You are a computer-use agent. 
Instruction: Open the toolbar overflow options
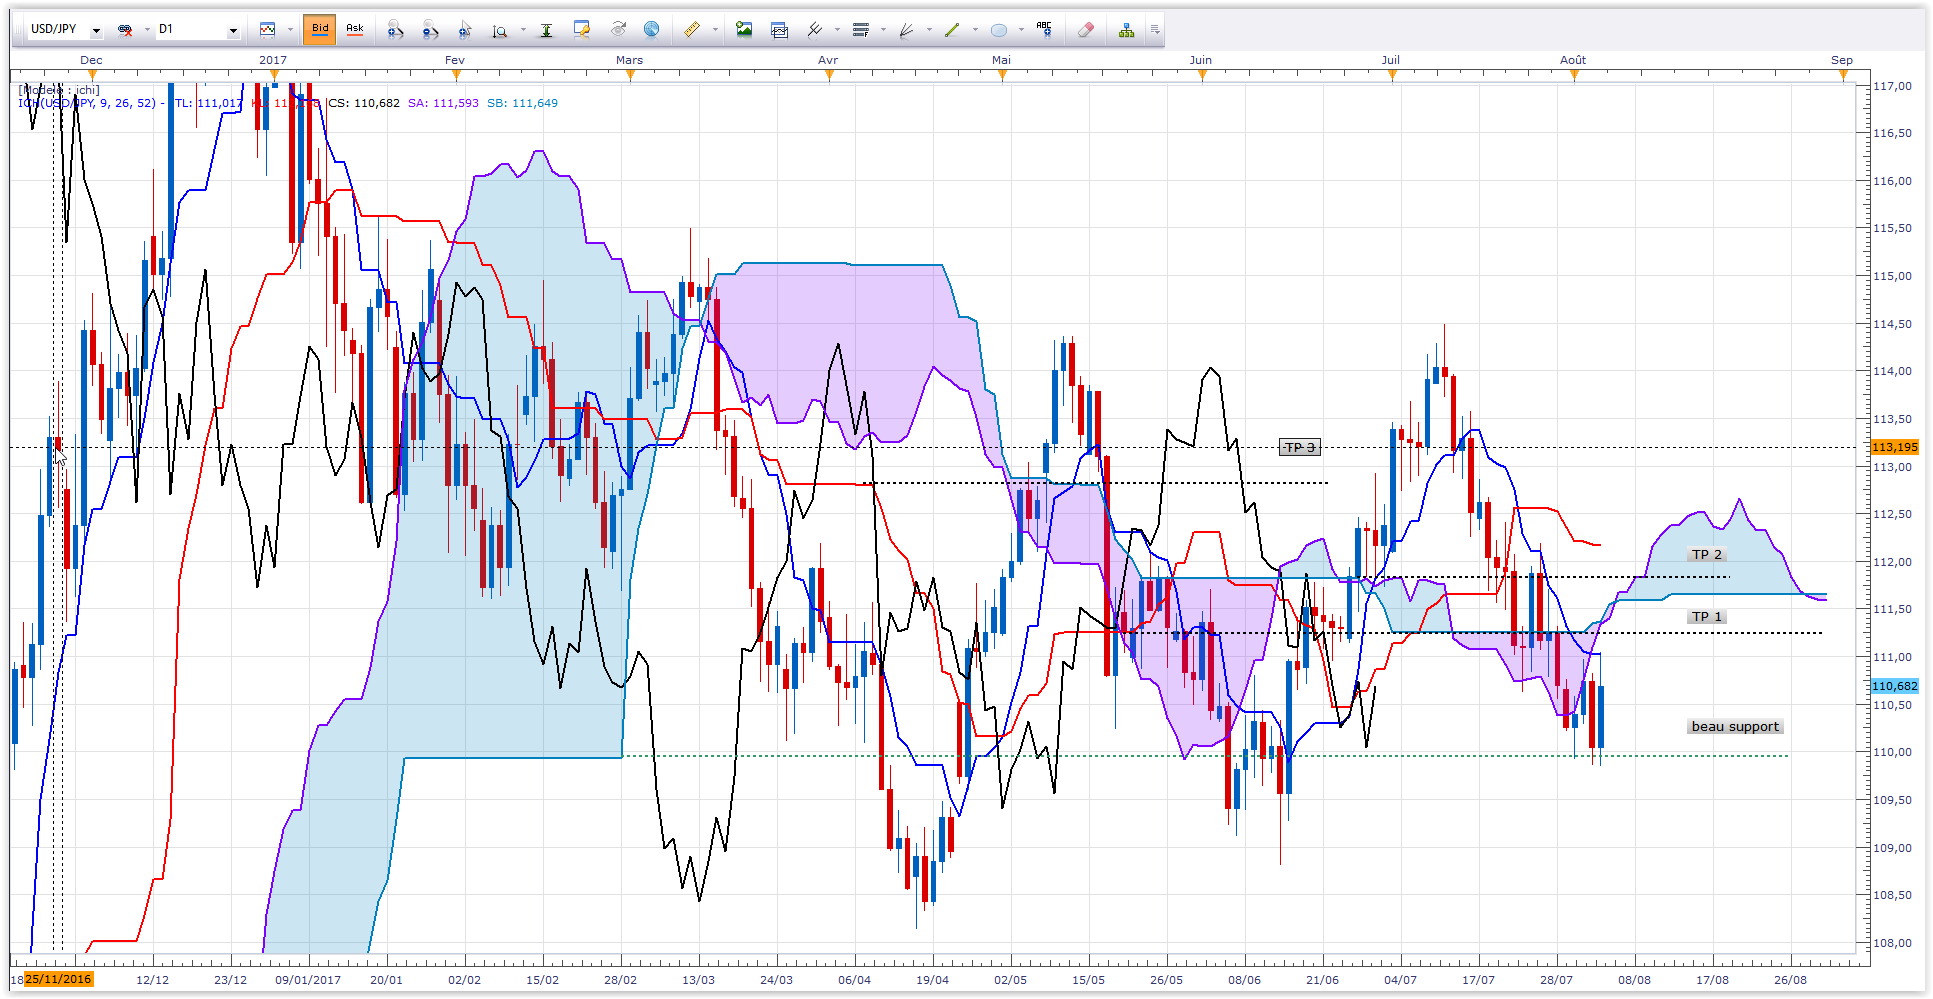click(x=1155, y=30)
